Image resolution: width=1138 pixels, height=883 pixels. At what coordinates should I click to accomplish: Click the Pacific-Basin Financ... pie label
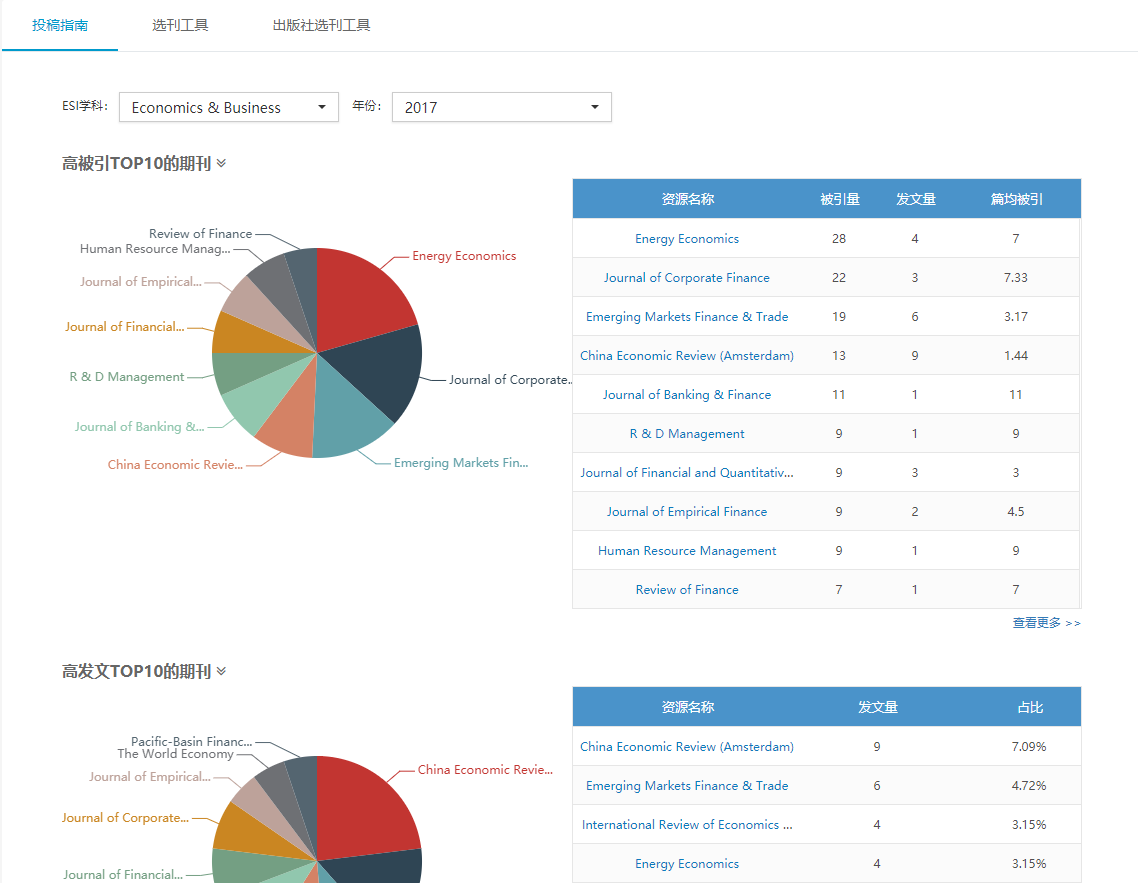pyautogui.click(x=192, y=742)
